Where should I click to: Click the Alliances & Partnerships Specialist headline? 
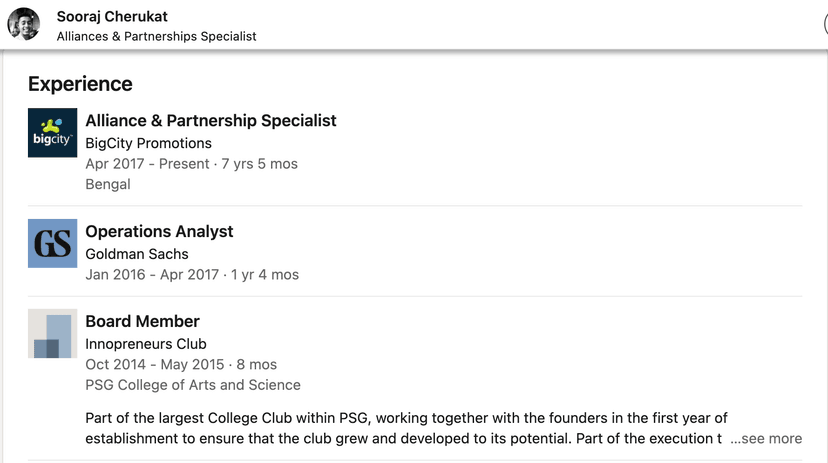click(x=156, y=36)
